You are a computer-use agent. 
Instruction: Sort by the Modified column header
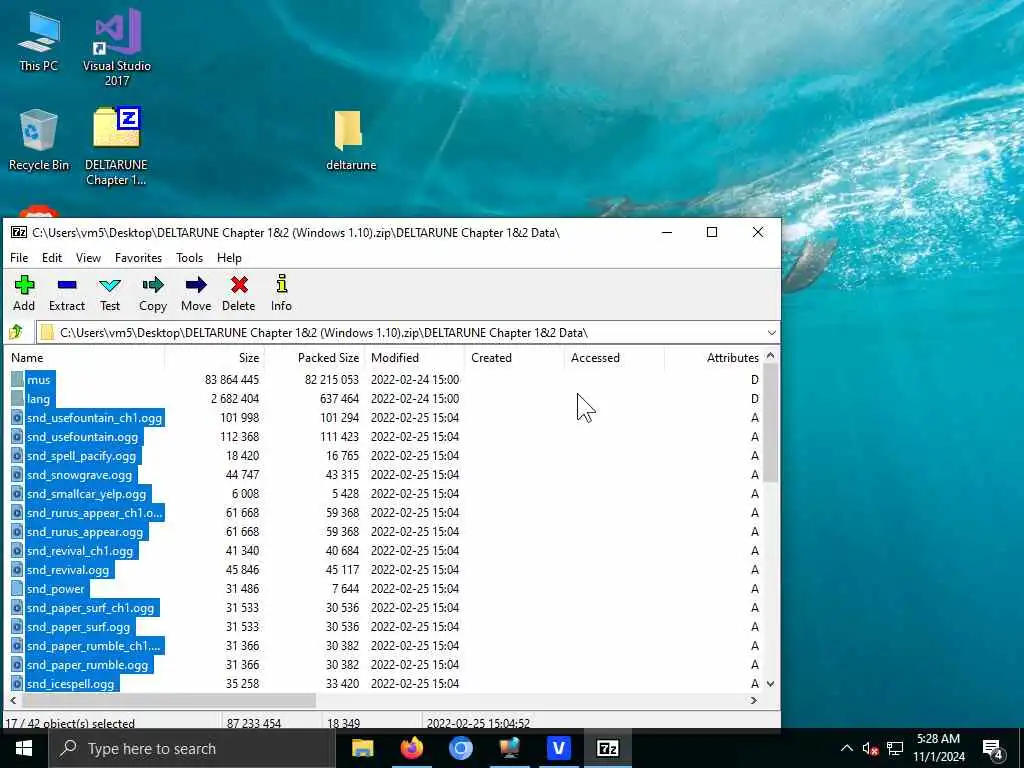point(414,358)
